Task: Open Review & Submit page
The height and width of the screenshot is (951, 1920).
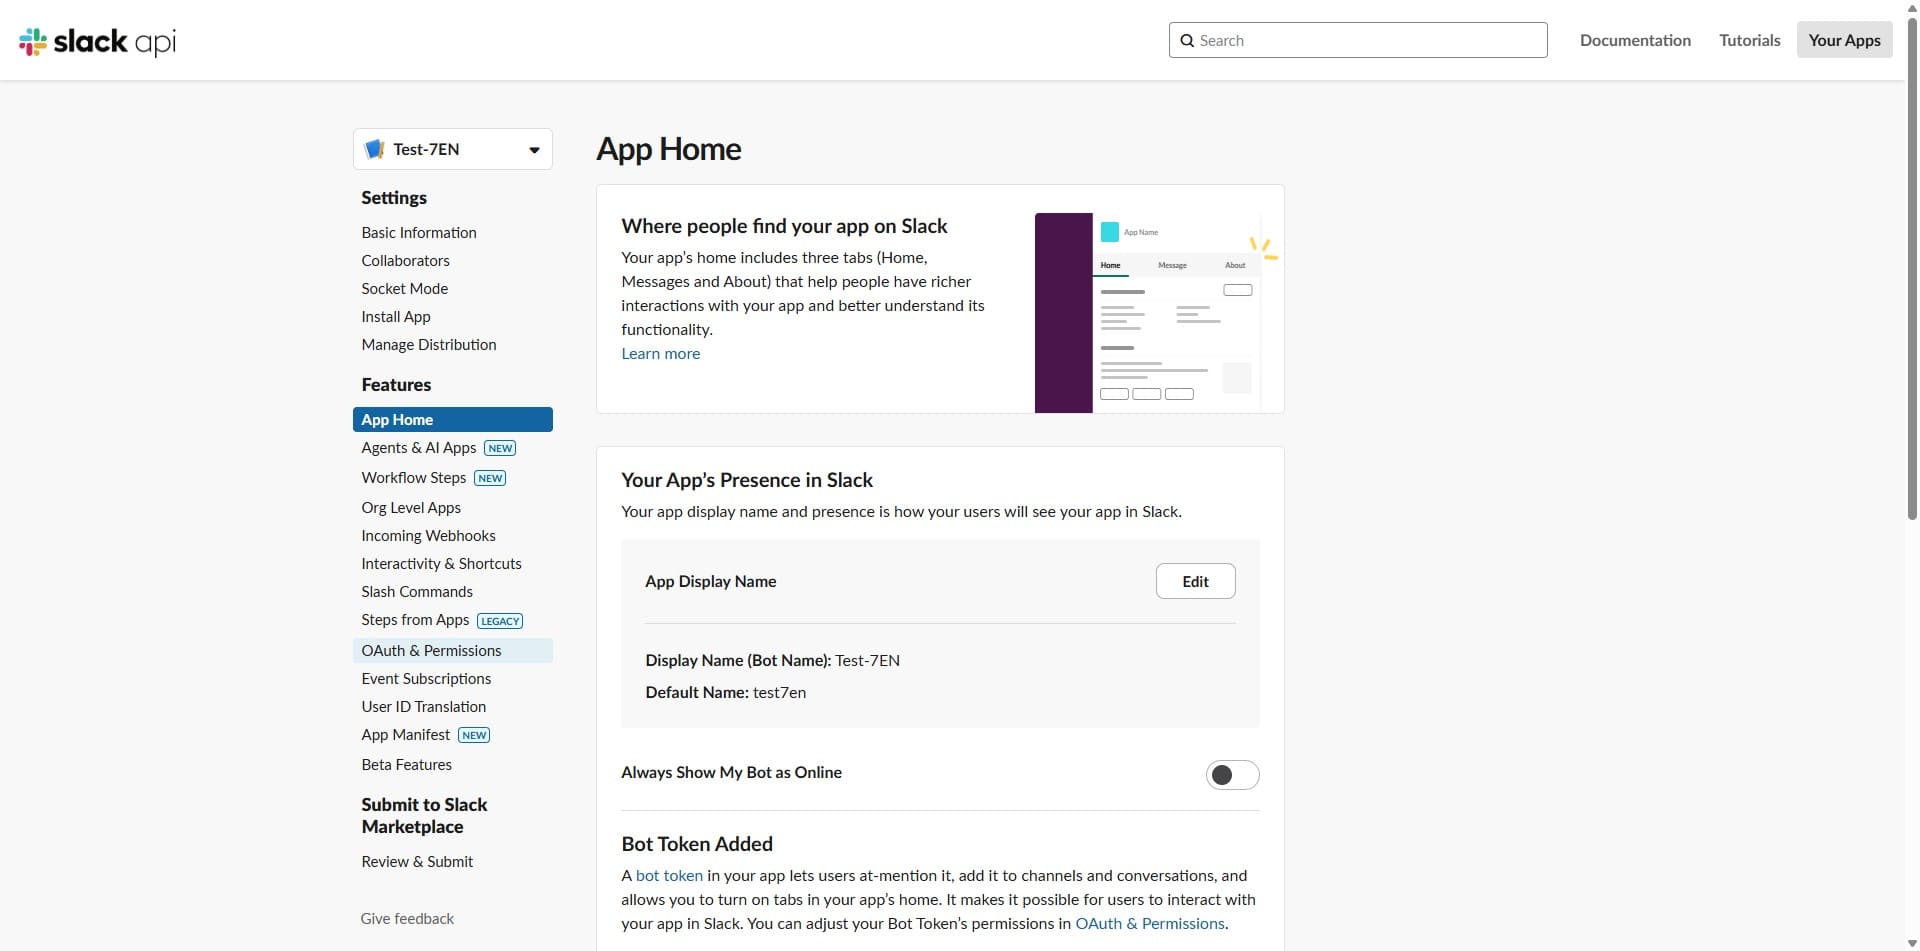Action: coord(417,861)
